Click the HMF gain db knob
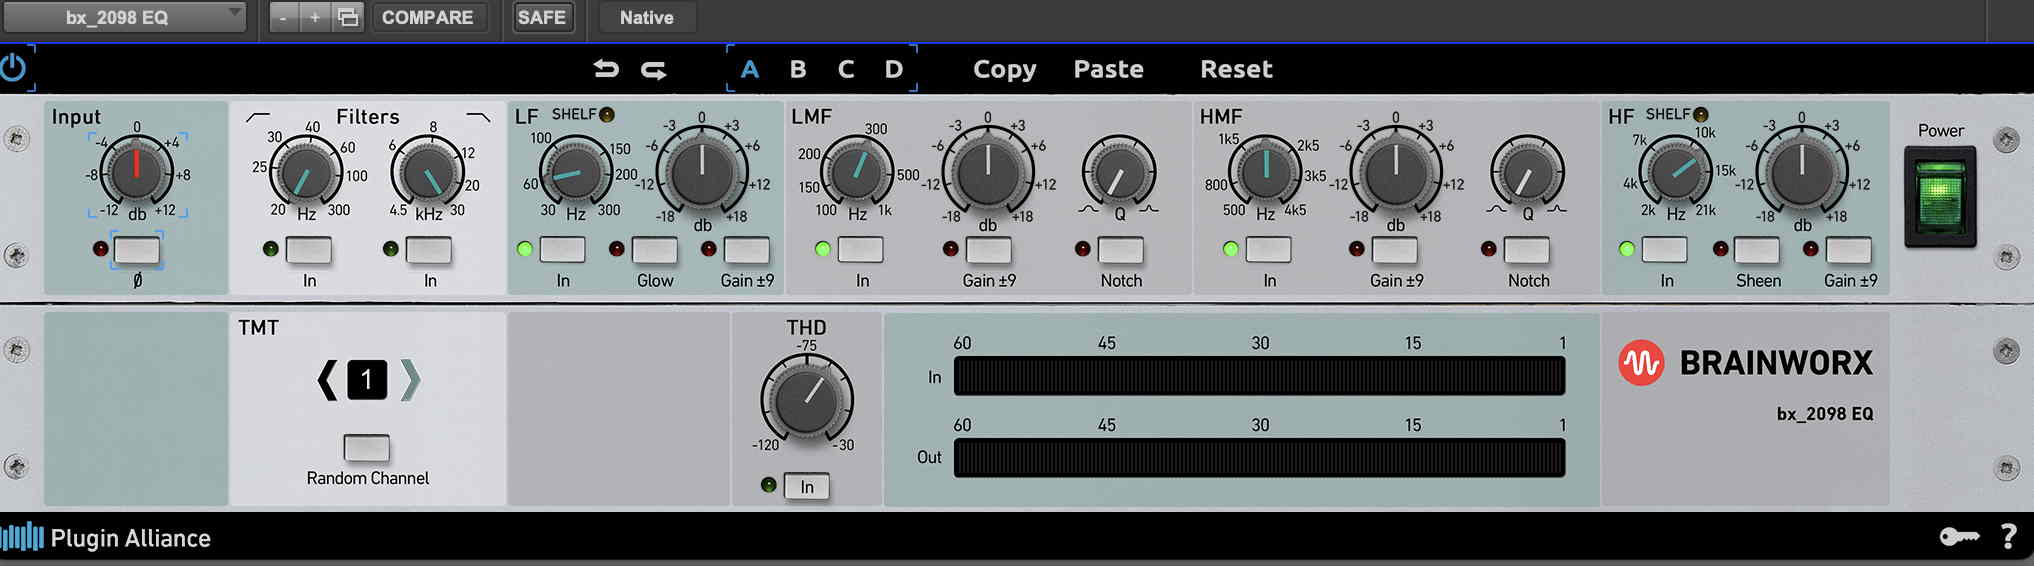The width and height of the screenshot is (2034, 566). [1396, 171]
